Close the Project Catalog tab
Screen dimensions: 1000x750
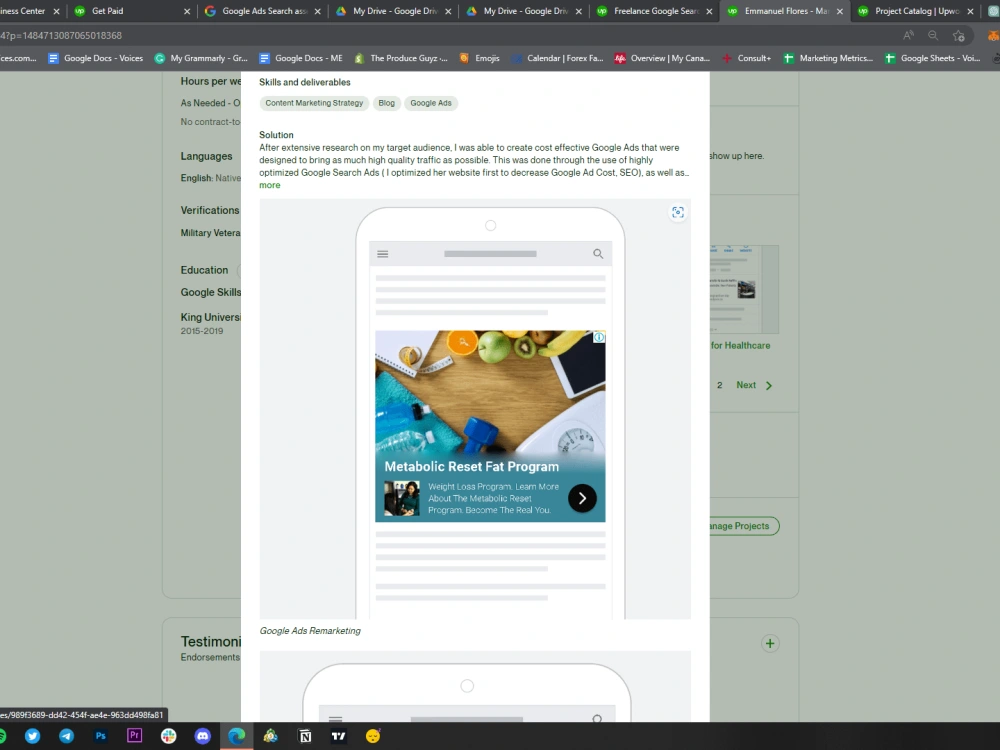(970, 11)
